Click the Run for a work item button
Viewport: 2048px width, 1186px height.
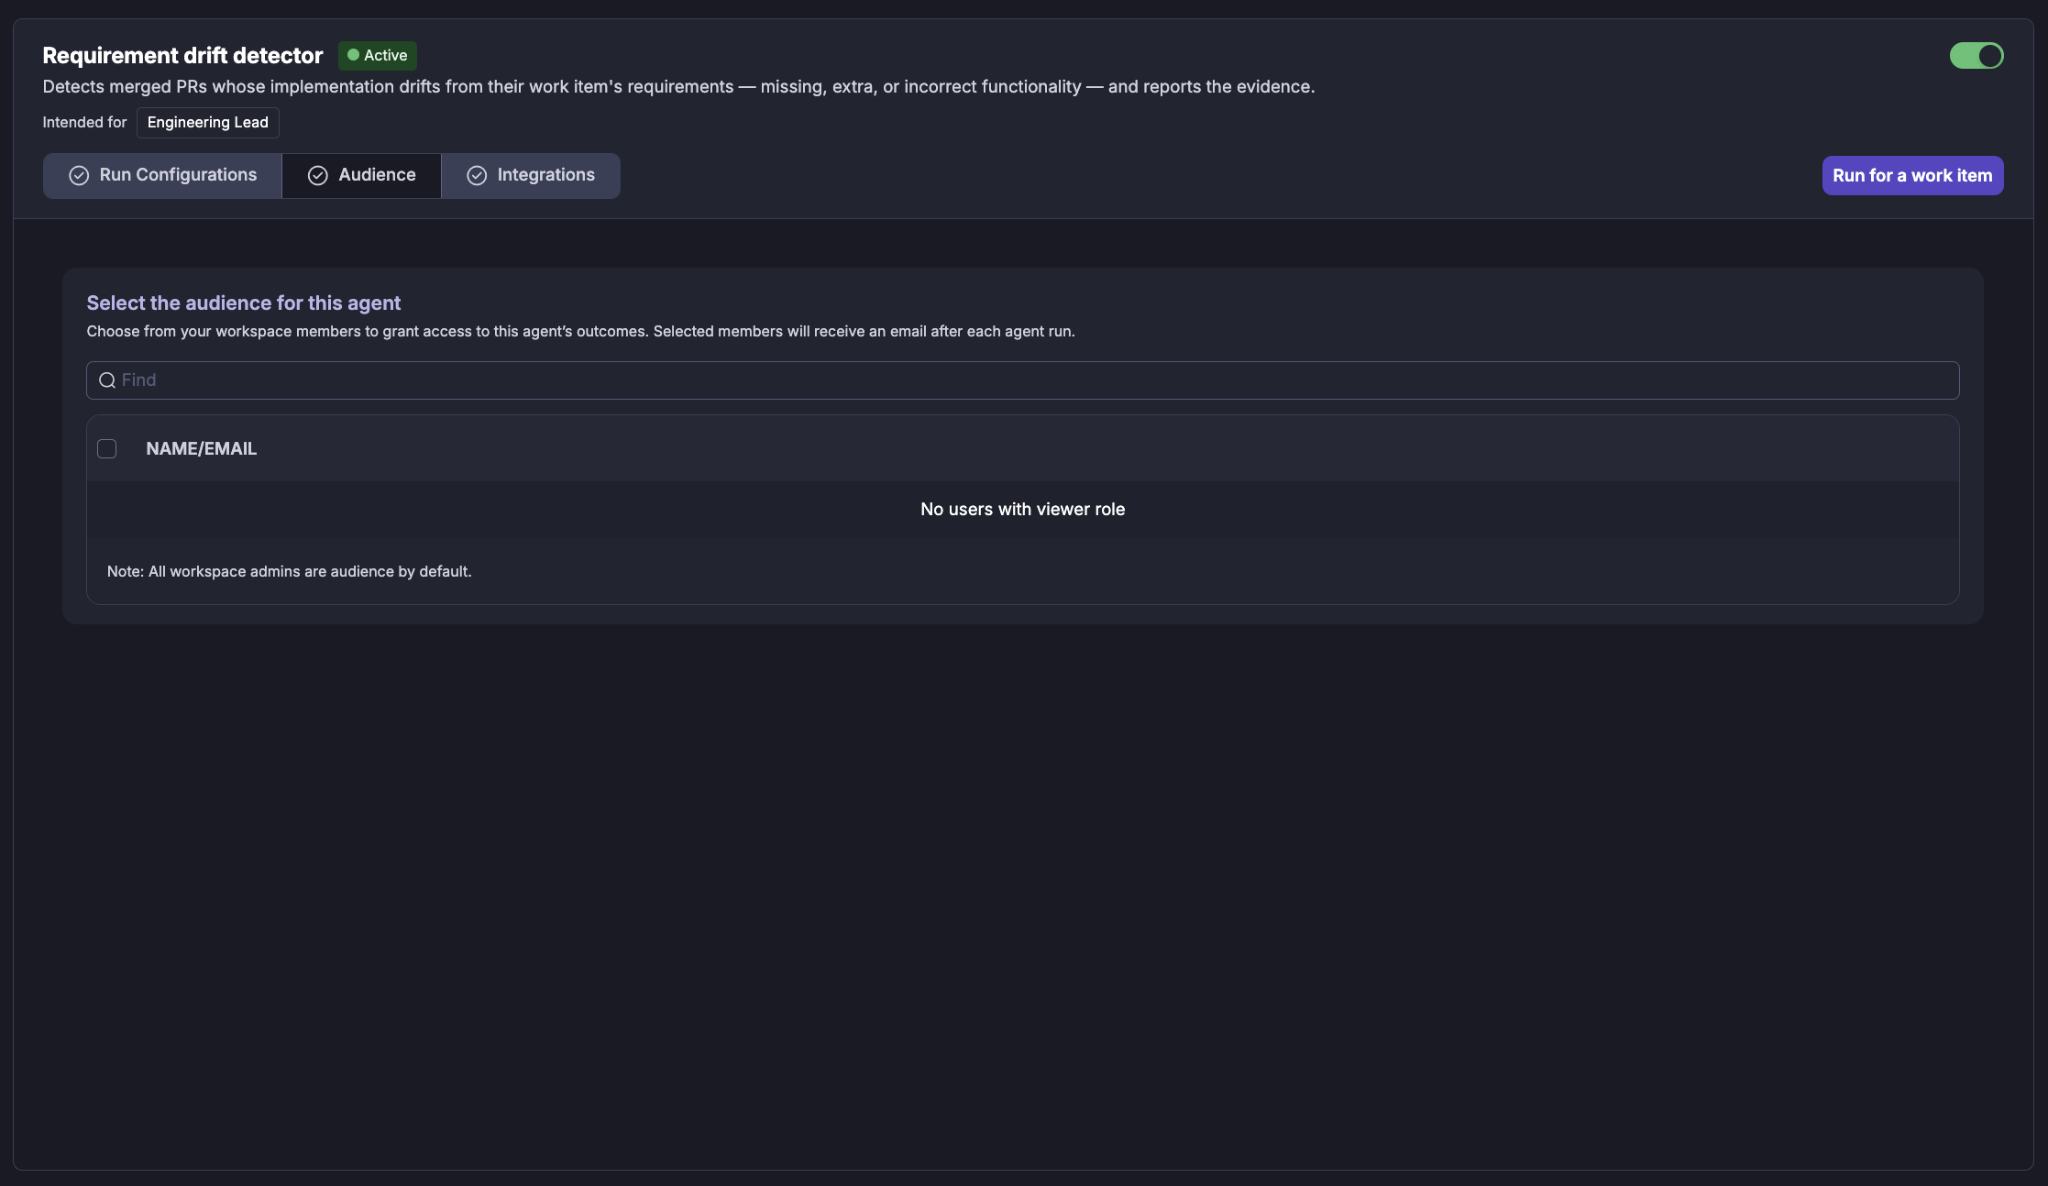pos(1912,176)
